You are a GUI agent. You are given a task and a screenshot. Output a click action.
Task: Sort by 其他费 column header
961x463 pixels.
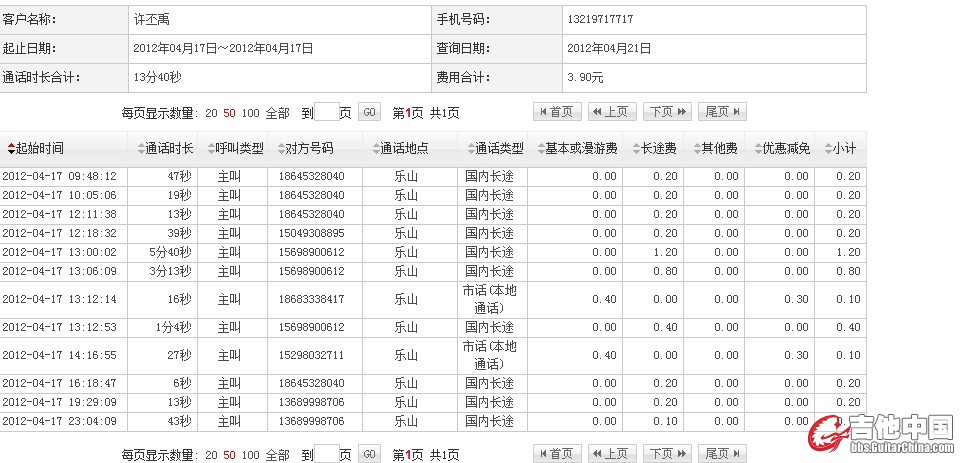click(x=718, y=148)
